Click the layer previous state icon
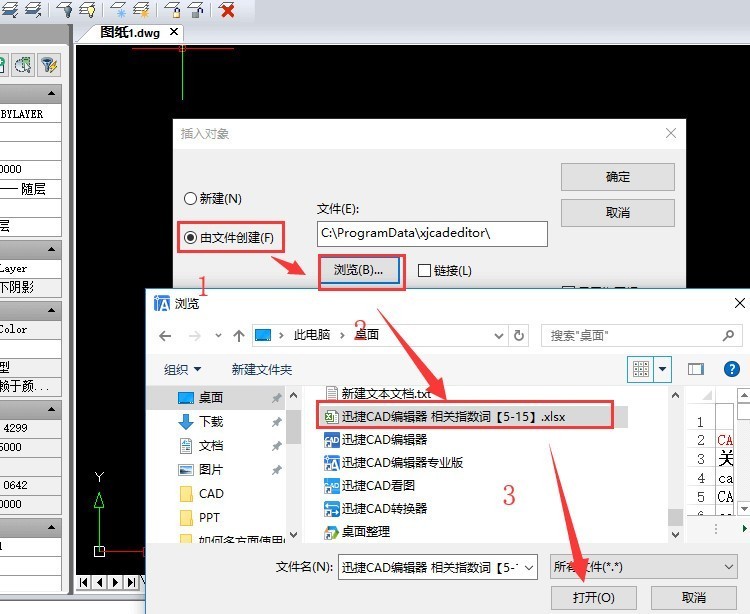Viewport: 750px width, 614px height. coord(11,10)
